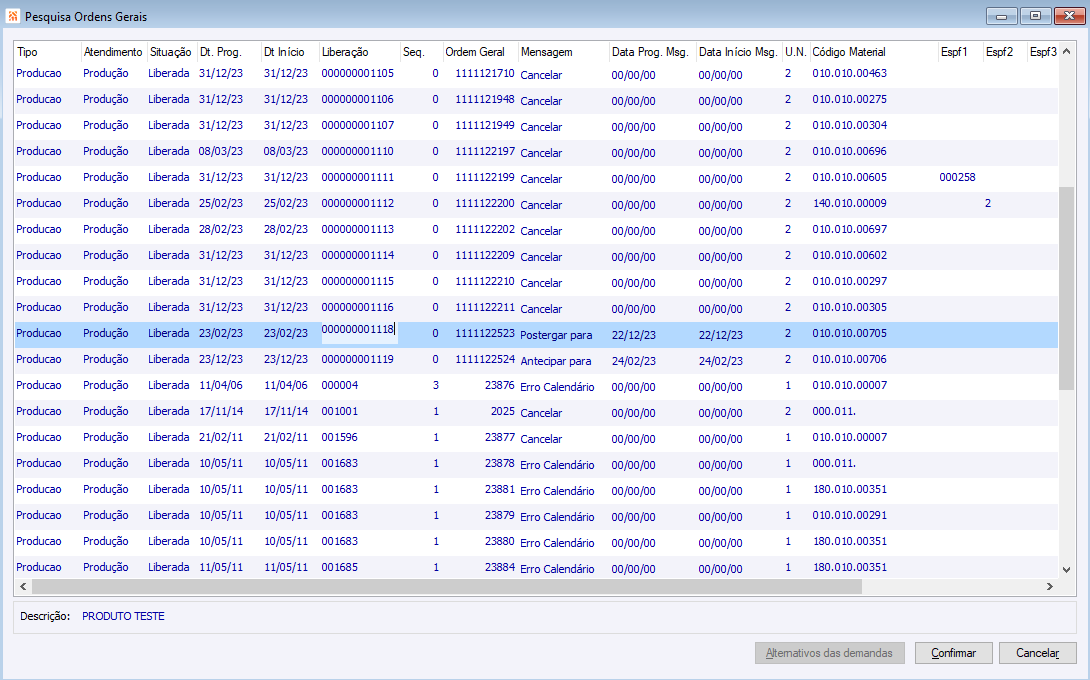Select Liberação cell 000004

click(x=340, y=385)
